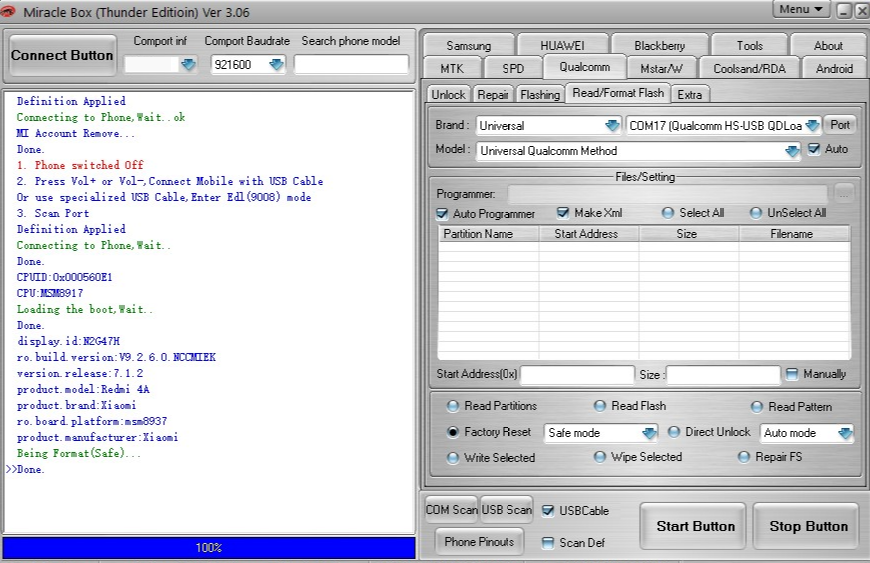Open the Tools tab
Viewport: 870px width, 563px height.
pos(750,45)
